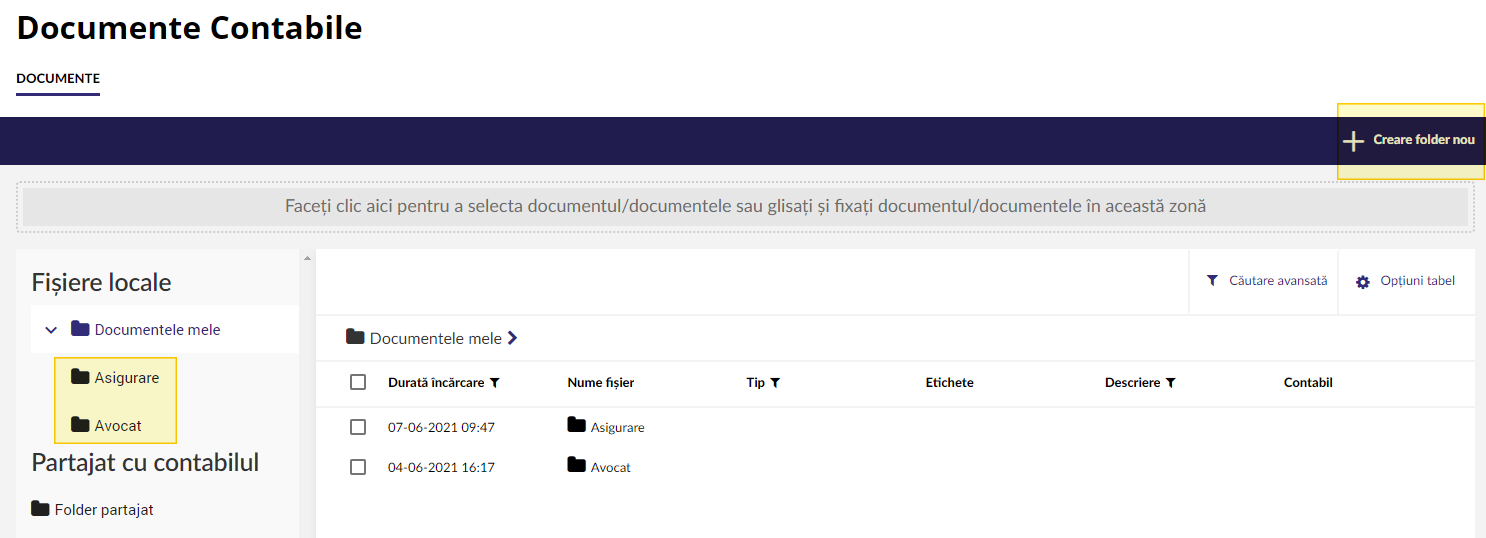This screenshot has height=538, width=1486.
Task: Click the Opțiuni tabel gear icon
Action: pos(1362,282)
